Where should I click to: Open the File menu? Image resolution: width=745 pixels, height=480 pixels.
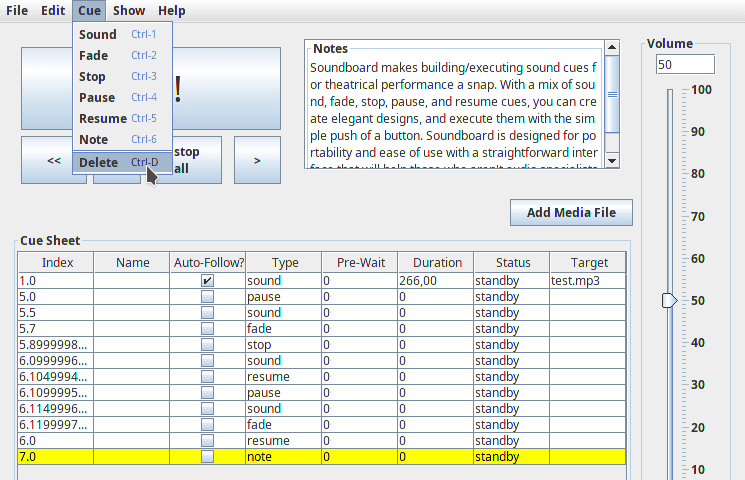[x=17, y=10]
